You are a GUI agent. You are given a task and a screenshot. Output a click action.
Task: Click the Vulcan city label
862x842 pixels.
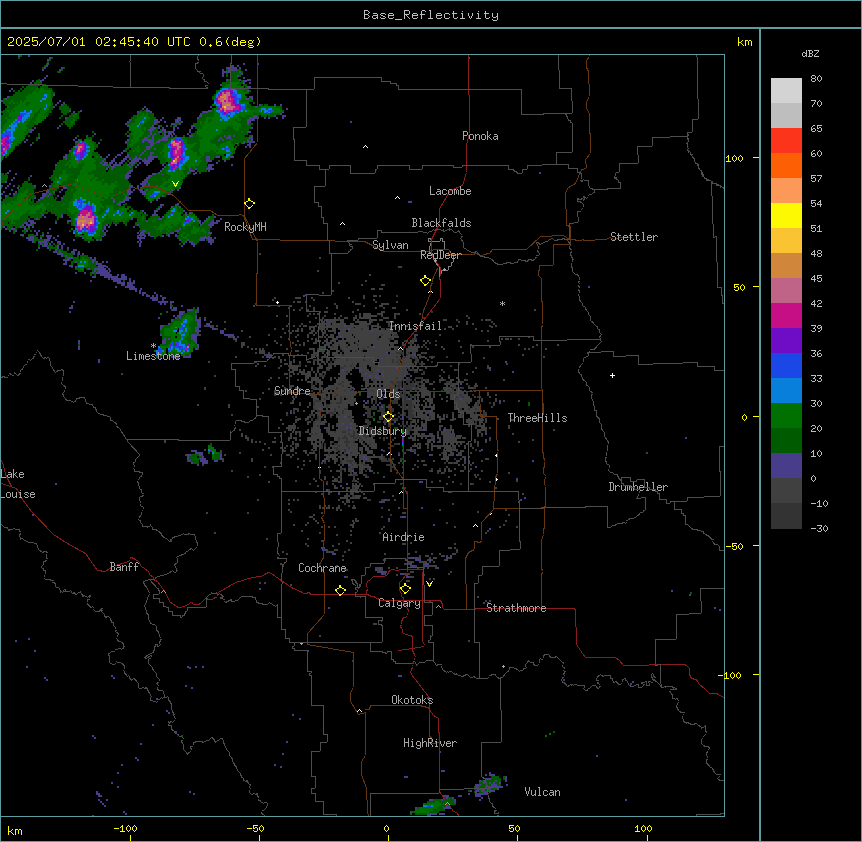pyautogui.click(x=542, y=792)
